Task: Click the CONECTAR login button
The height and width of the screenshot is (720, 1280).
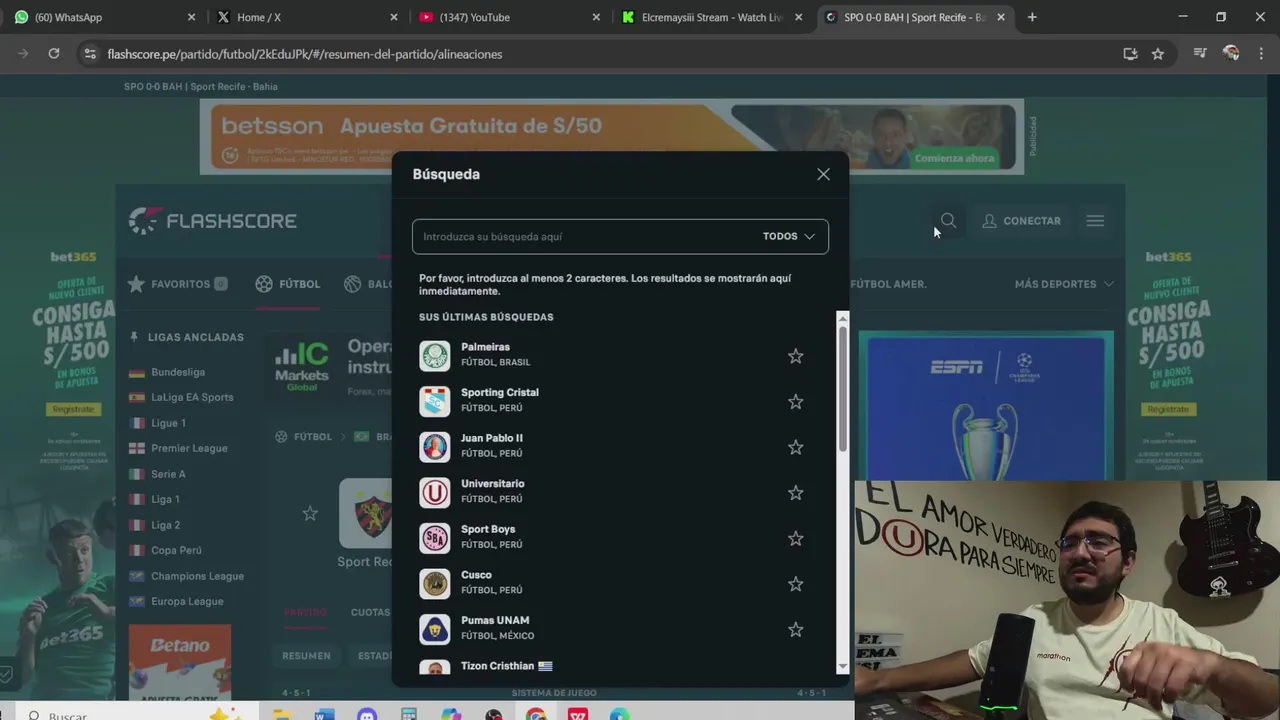Action: [1021, 221]
